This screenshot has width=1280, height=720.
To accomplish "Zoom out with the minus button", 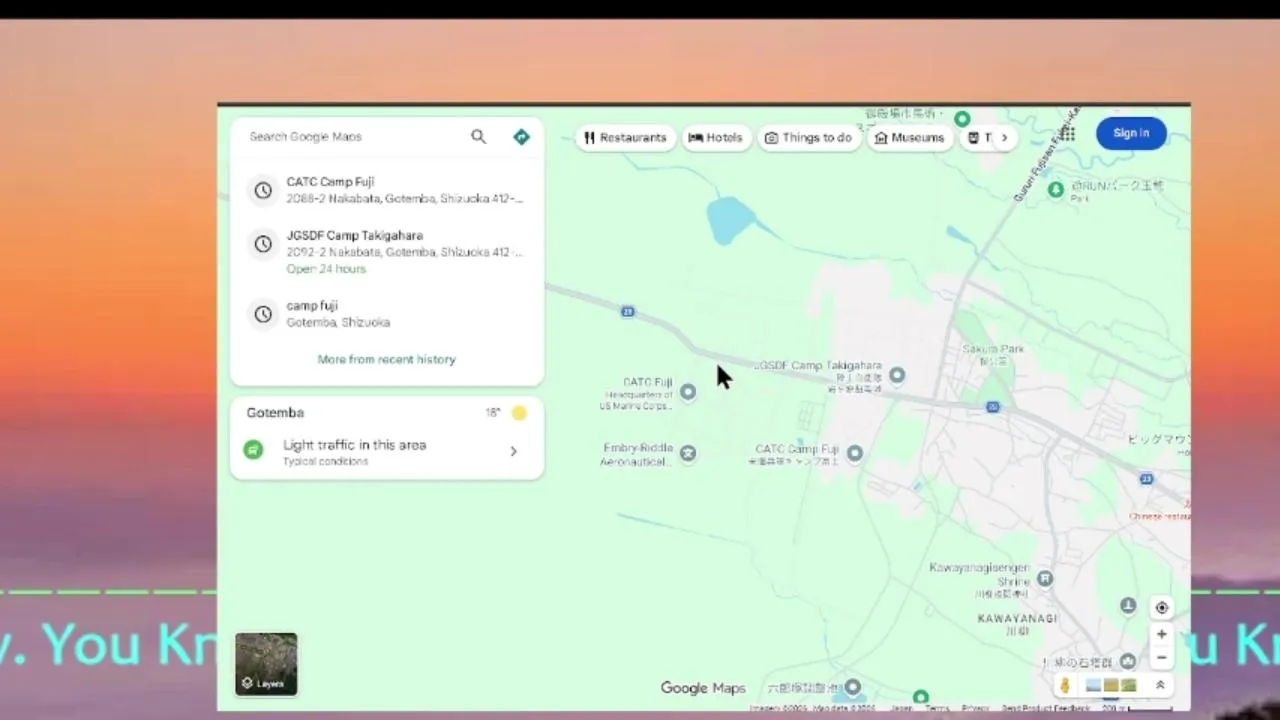I will (1161, 658).
